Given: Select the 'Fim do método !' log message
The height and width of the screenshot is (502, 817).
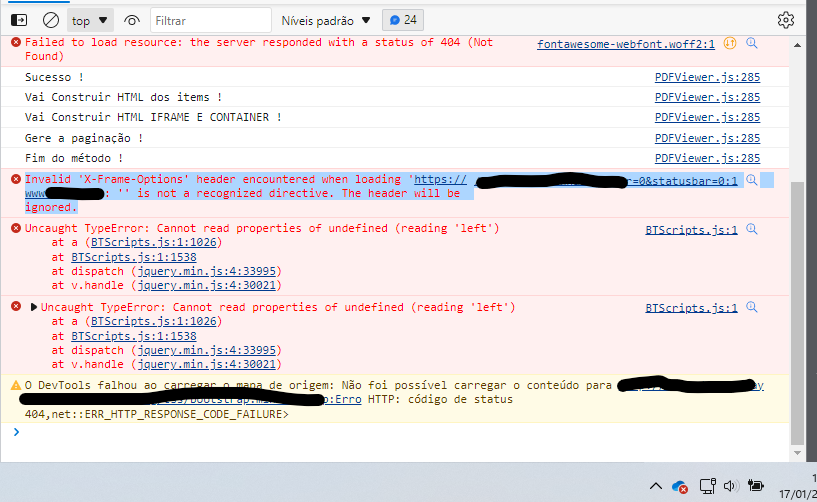Looking at the screenshot, I should [74, 158].
